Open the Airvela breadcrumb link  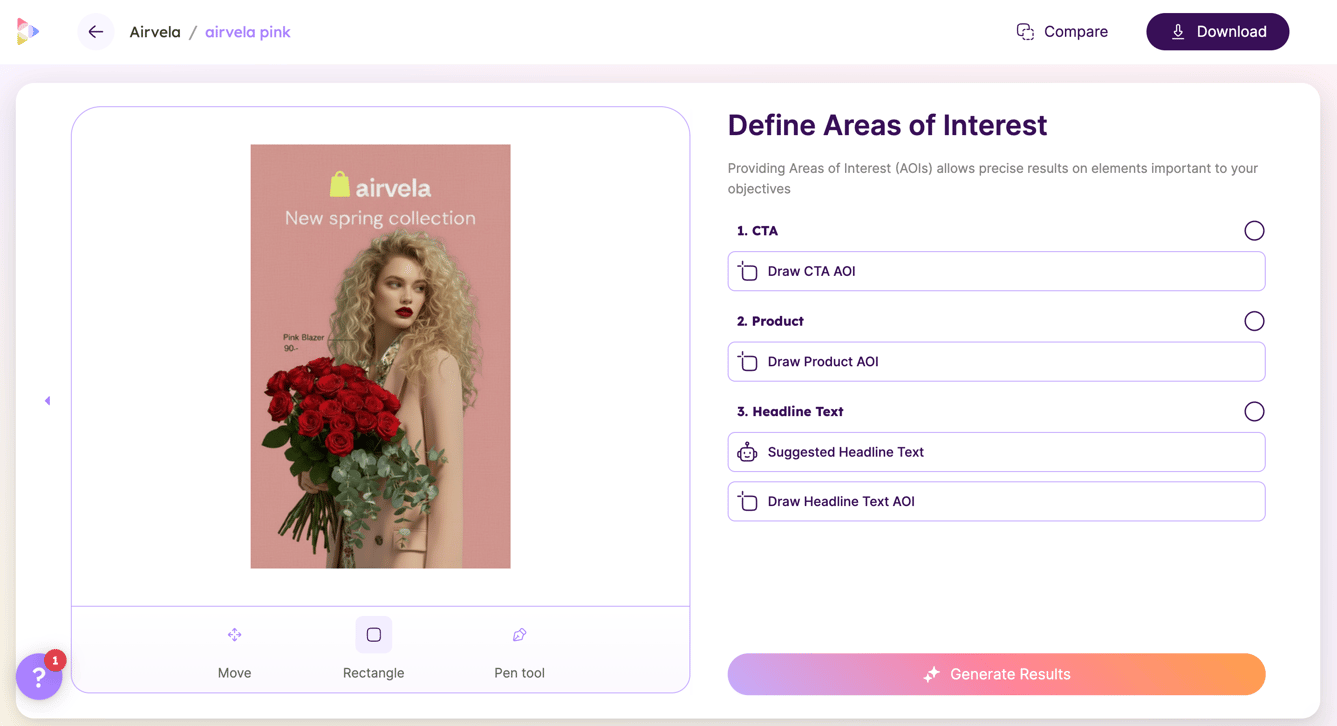click(x=155, y=32)
